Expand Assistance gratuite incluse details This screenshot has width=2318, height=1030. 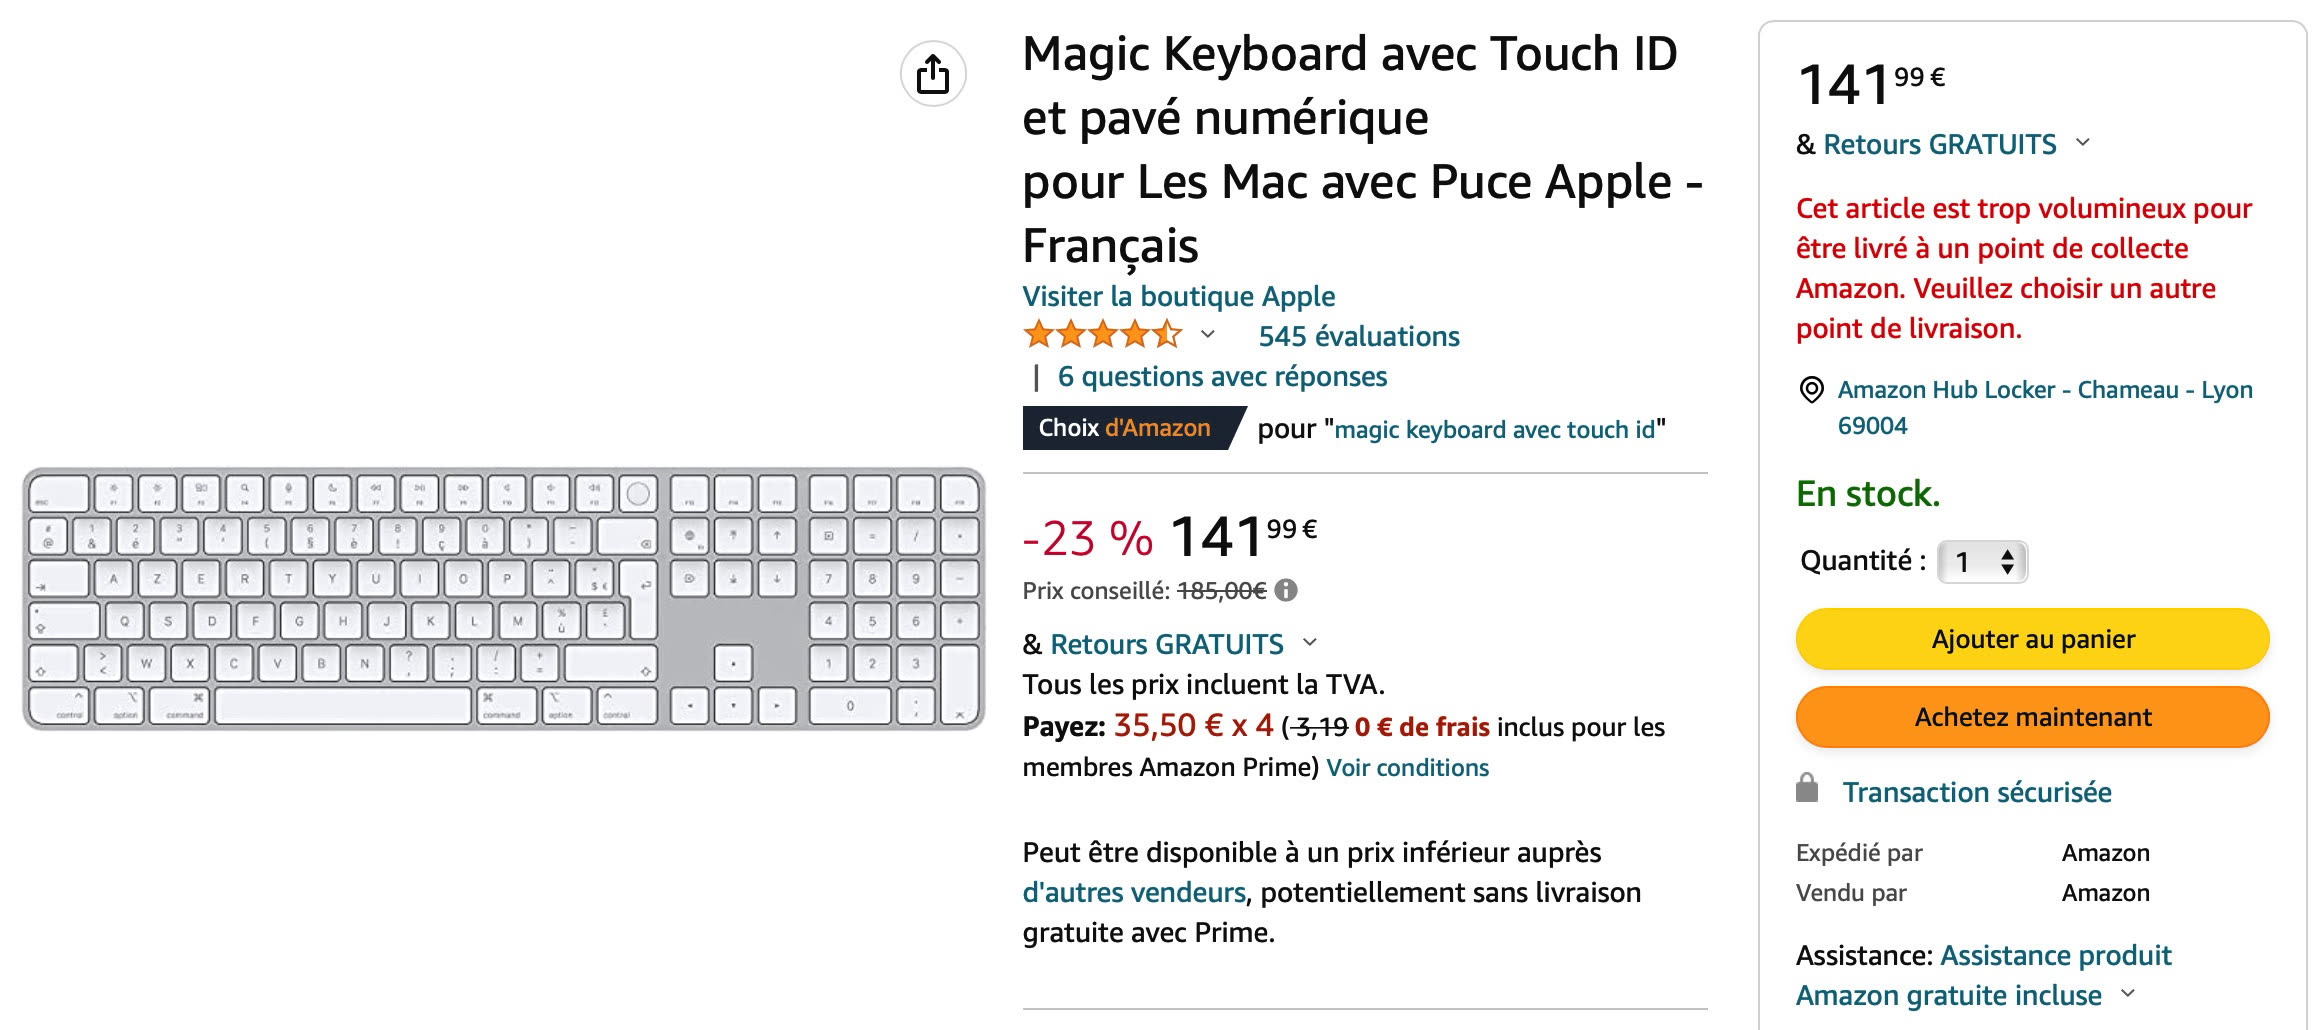(x=2126, y=995)
